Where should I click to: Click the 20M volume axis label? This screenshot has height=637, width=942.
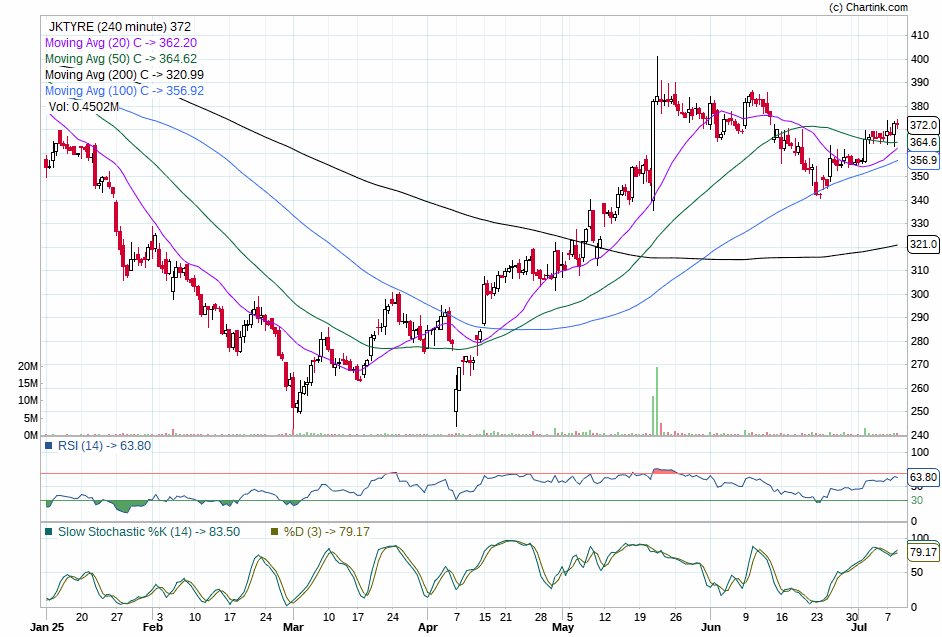point(28,366)
